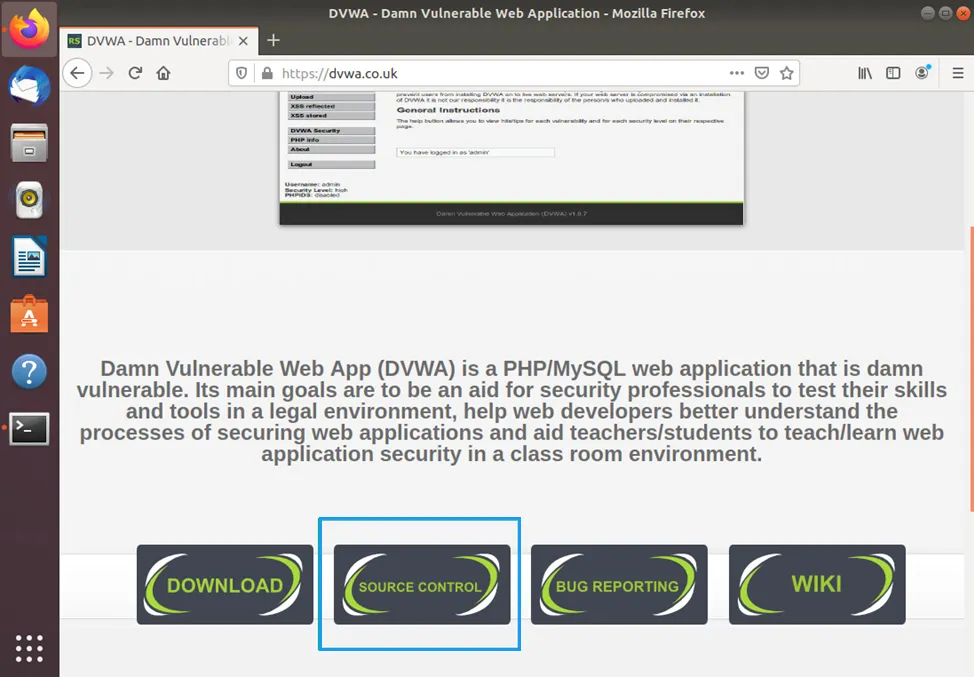This screenshot has height=677, width=974.
Task: Open Firefox hamburger menu
Action: click(x=958, y=73)
